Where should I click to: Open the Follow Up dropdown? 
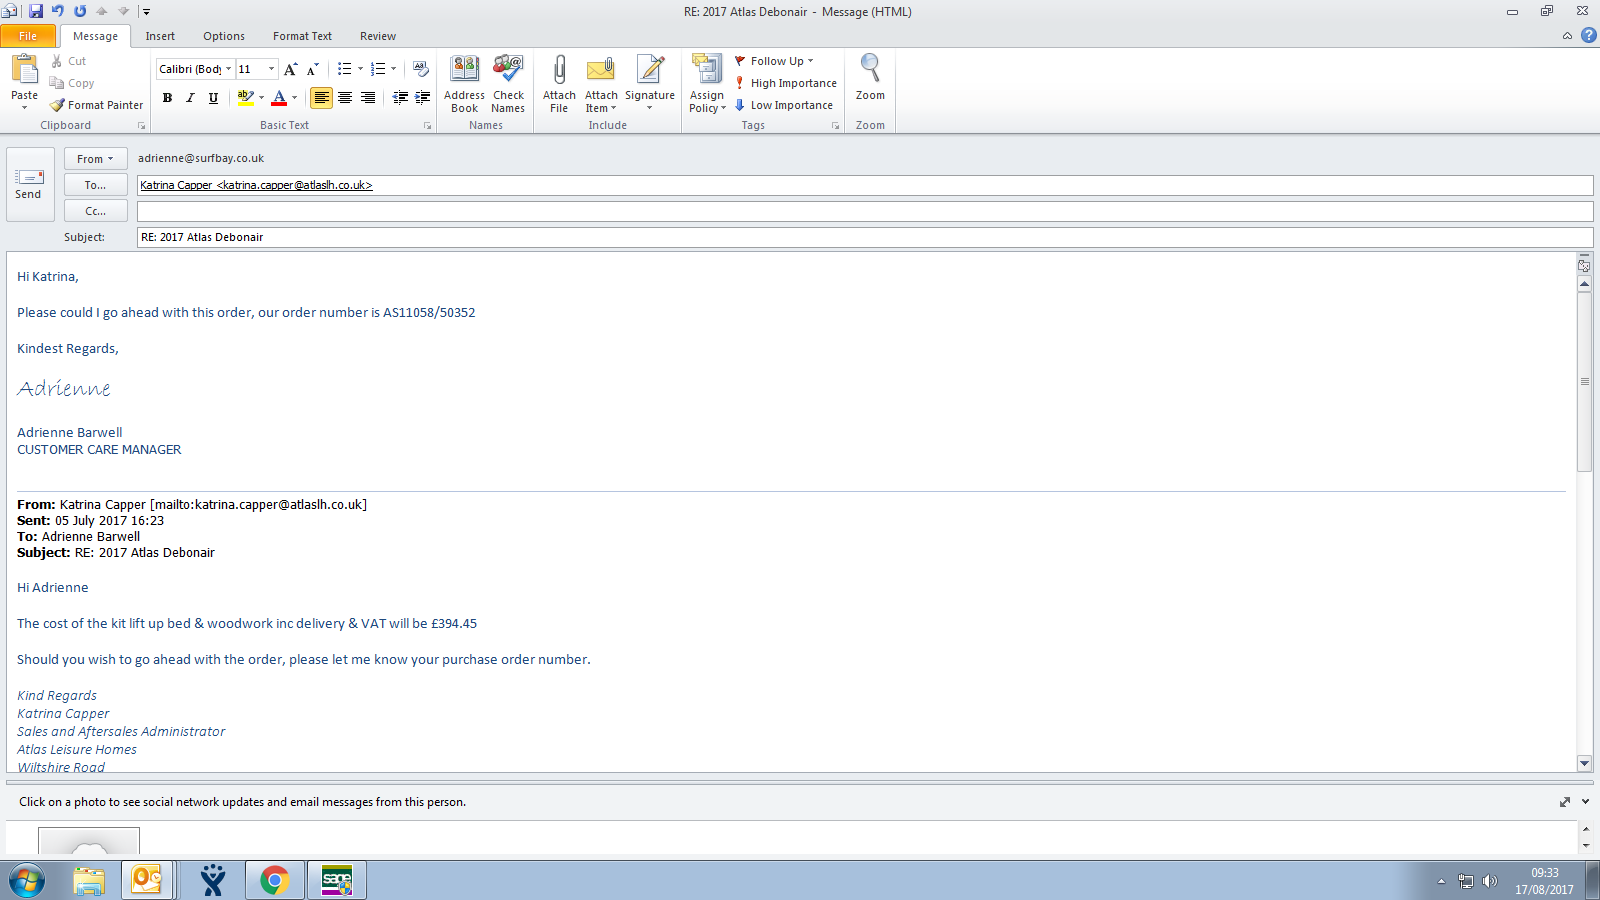coord(777,61)
